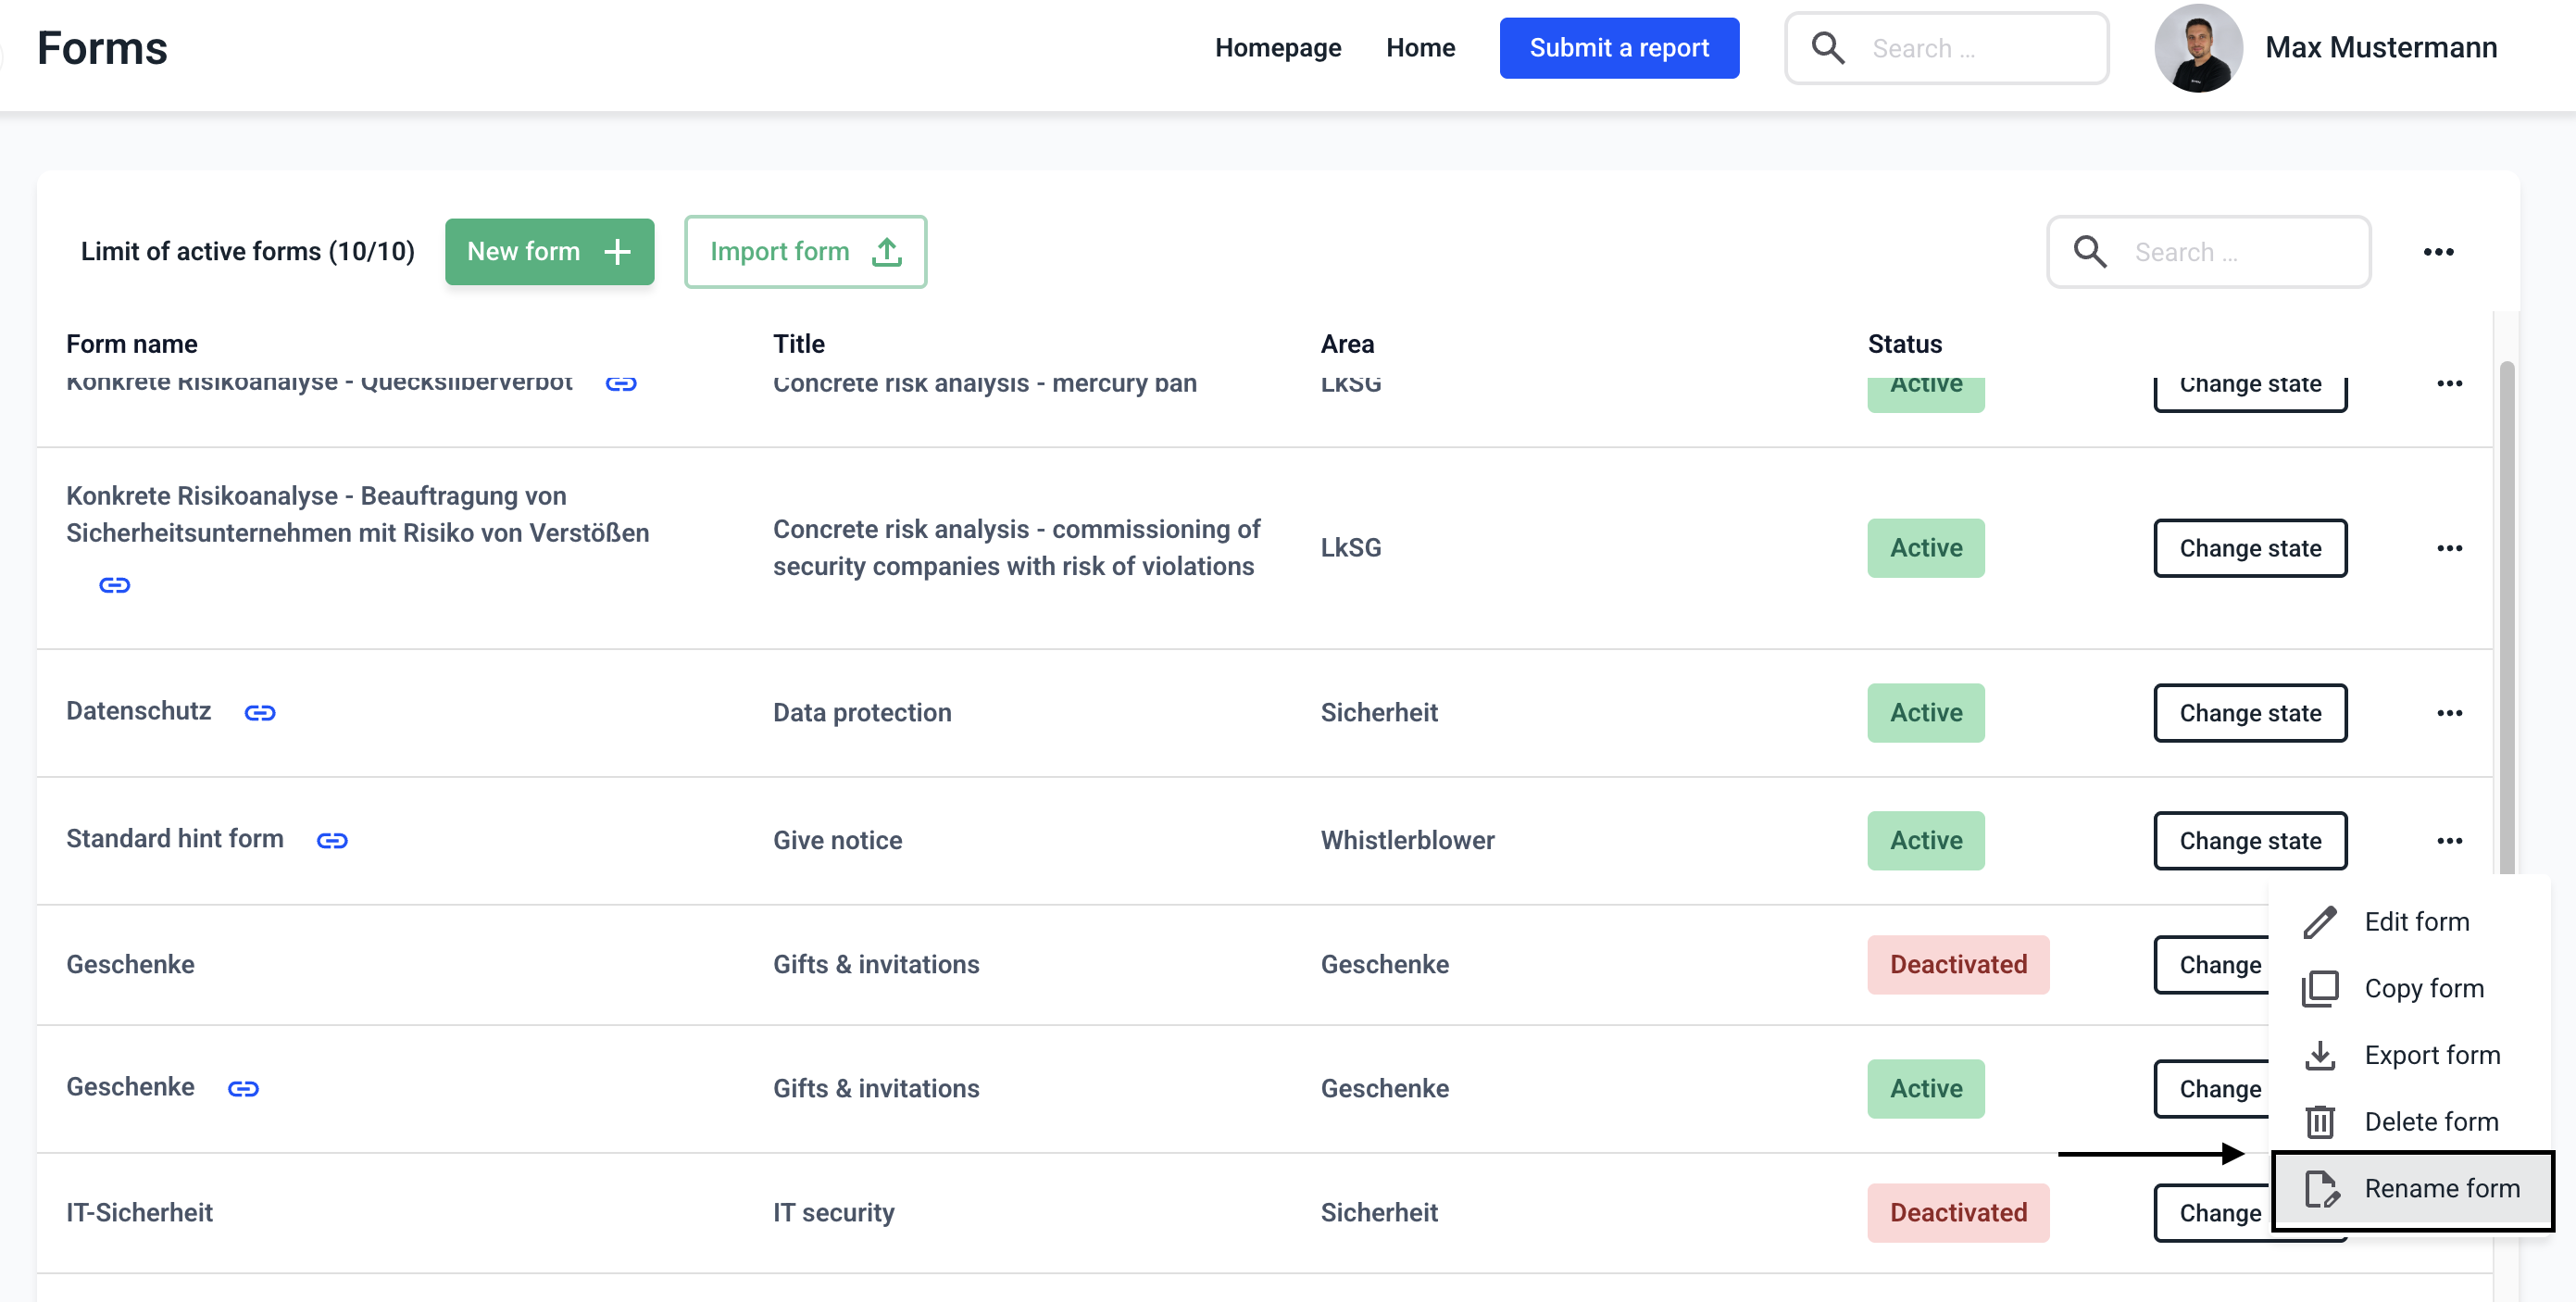Open the table options three-dot menu near search
Viewport: 2576px width, 1302px height.
click(2438, 252)
